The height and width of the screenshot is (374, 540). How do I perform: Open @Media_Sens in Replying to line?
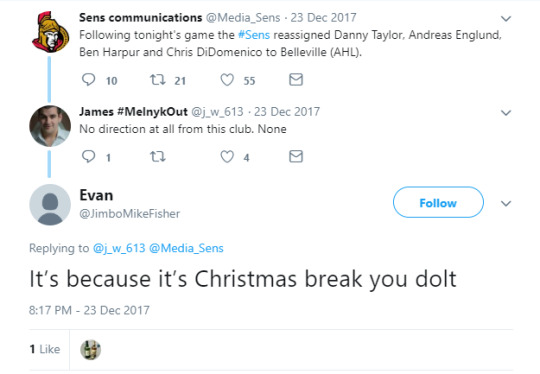pyautogui.click(x=186, y=248)
